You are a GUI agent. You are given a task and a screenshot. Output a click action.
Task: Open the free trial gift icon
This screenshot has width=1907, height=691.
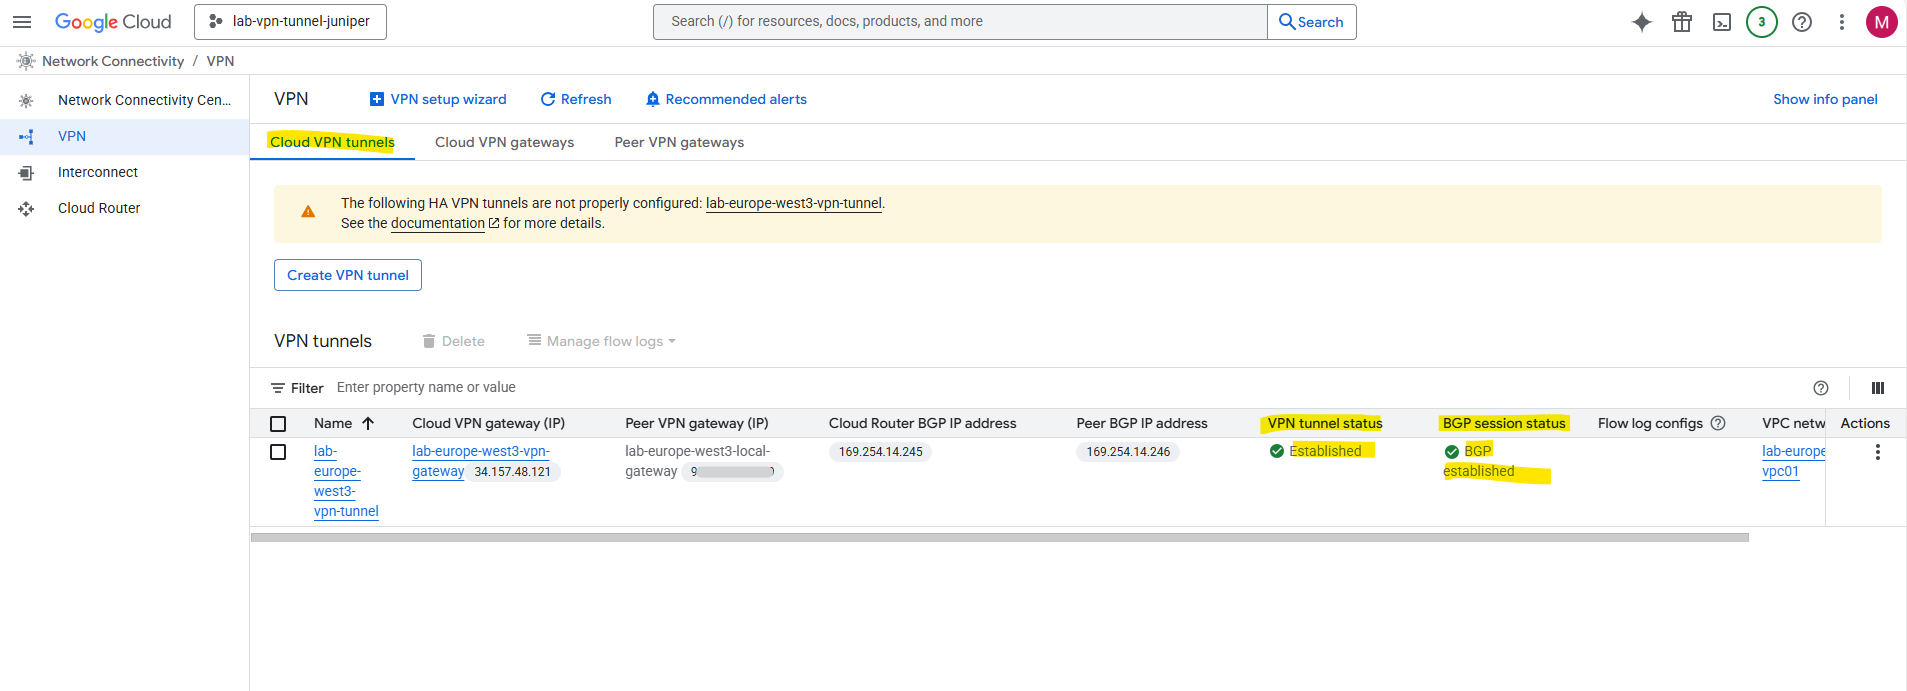click(x=1682, y=22)
